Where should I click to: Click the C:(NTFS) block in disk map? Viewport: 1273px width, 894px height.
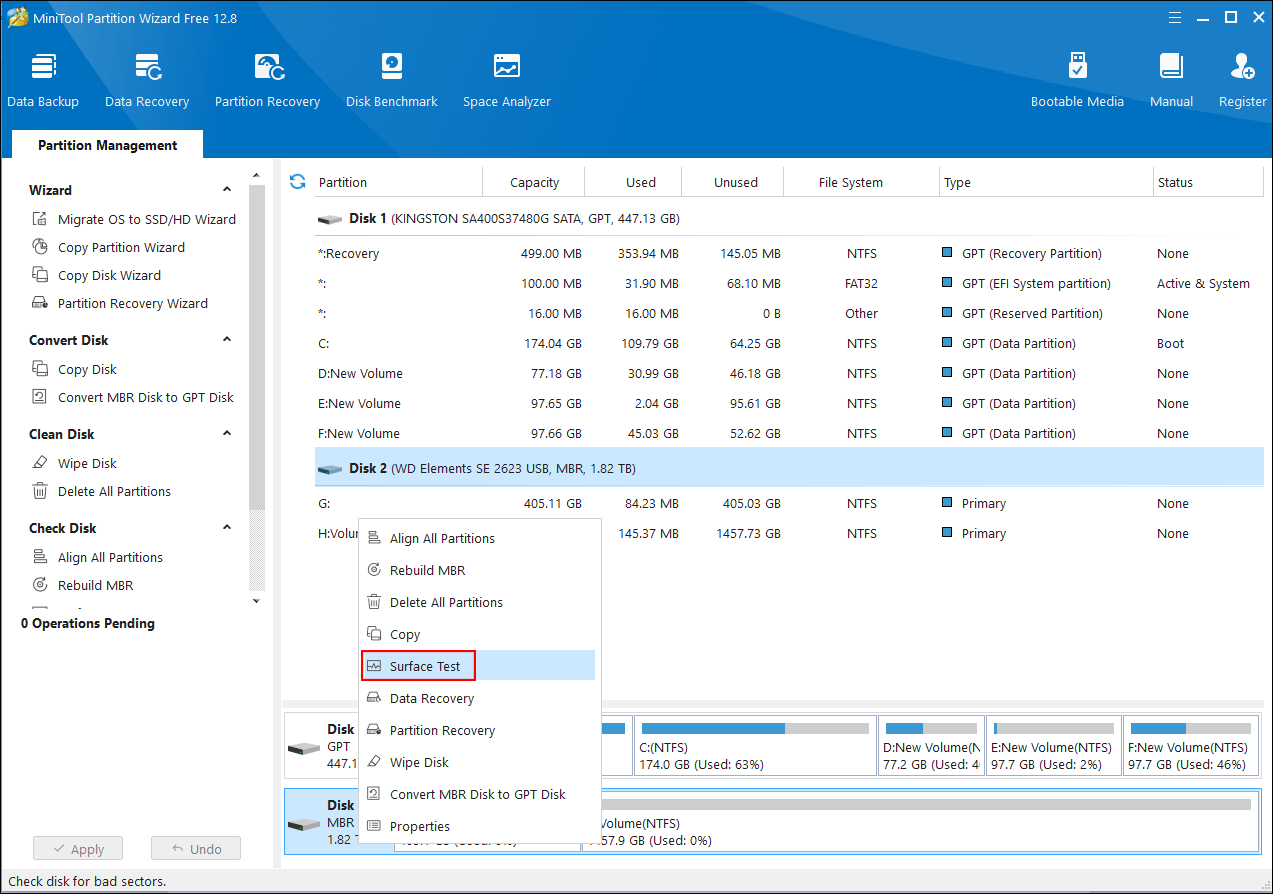[x=755, y=745]
